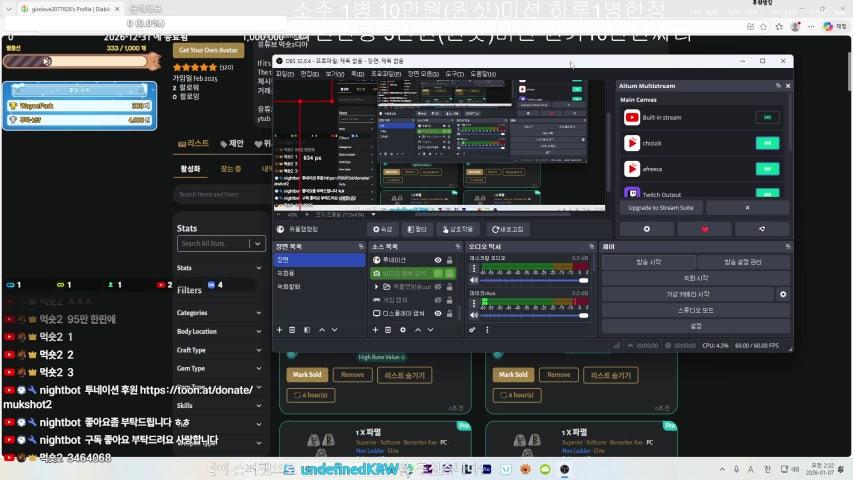Open advanced audio properties in mixer footer

[x=473, y=329]
